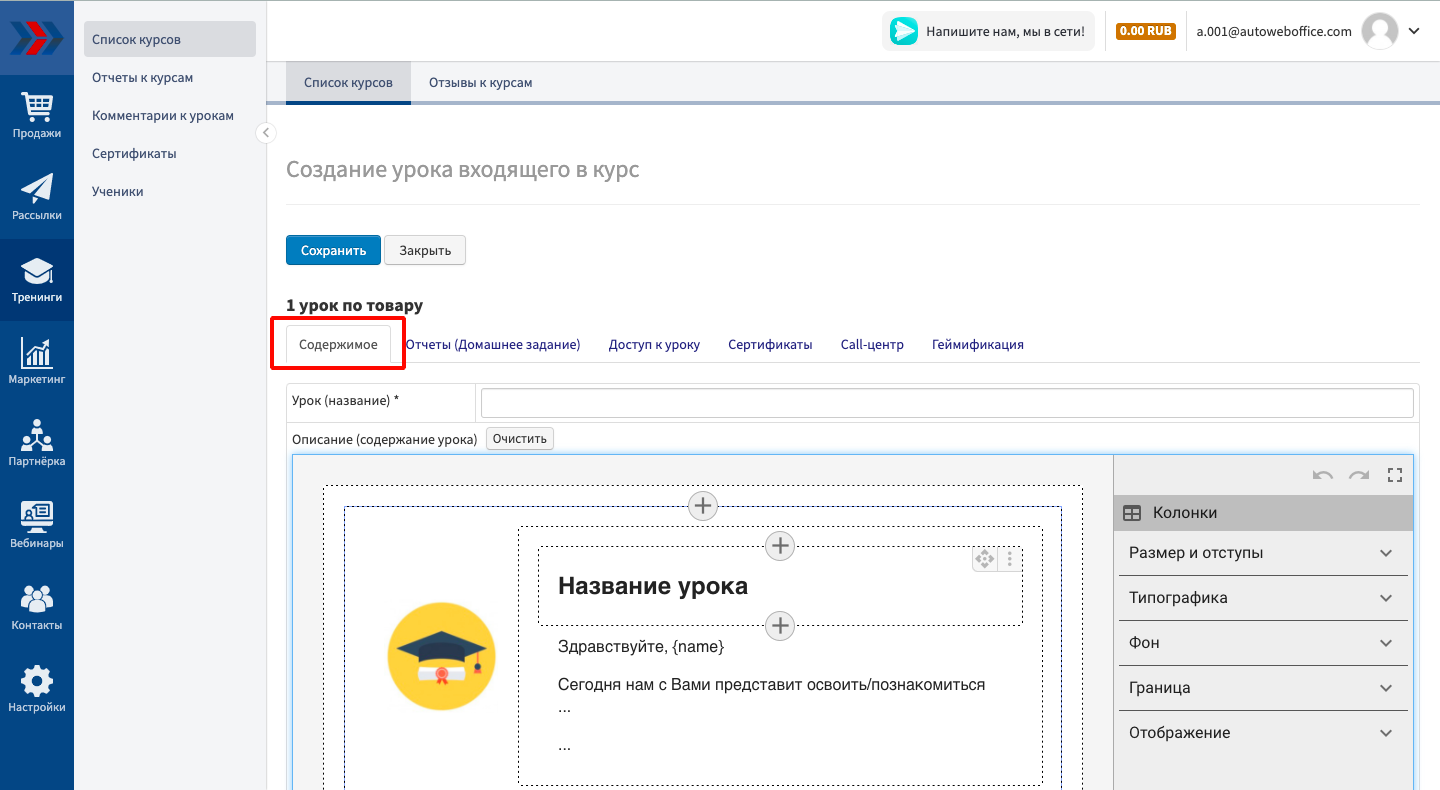The height and width of the screenshot is (790, 1440).
Task: Open the Контакты people icon
Action: tap(37, 607)
